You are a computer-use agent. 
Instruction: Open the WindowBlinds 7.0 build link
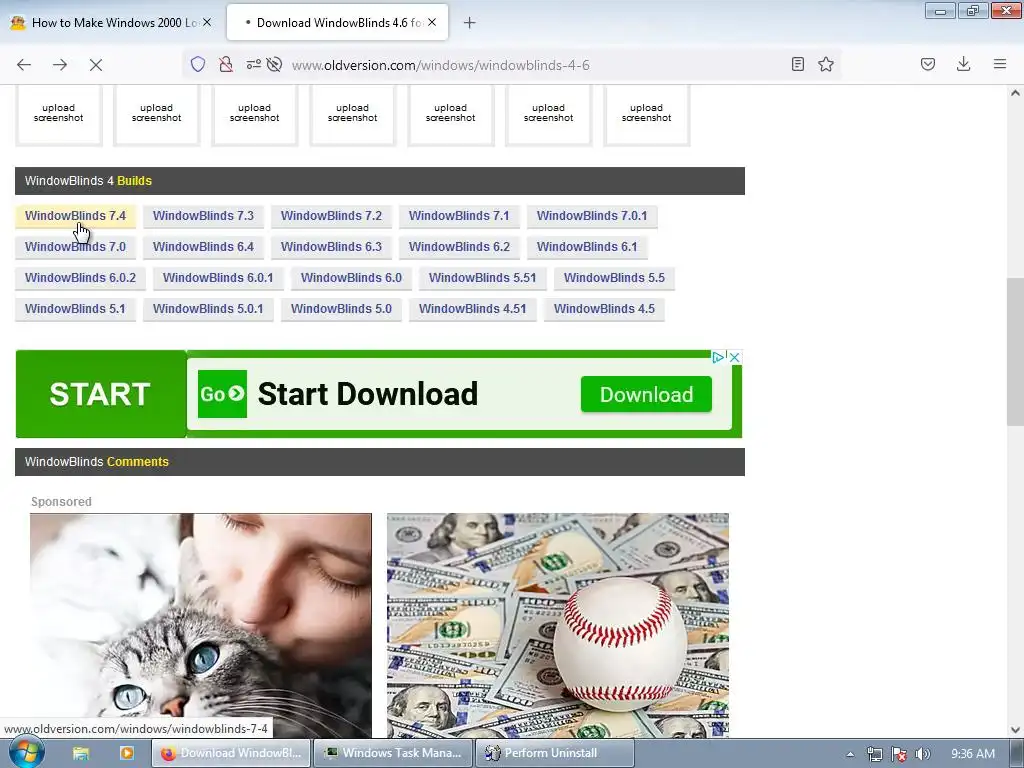tap(75, 247)
